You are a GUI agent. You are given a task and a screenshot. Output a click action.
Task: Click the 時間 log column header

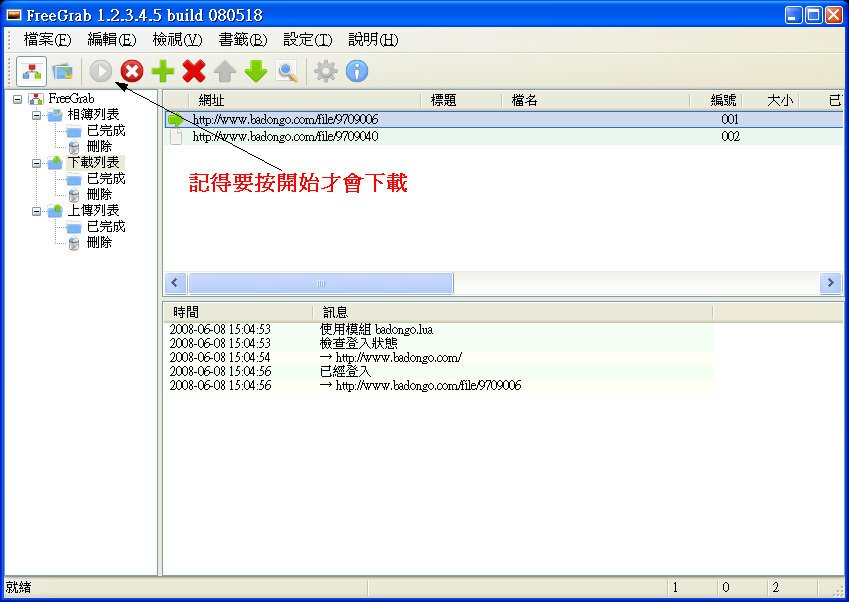[x=238, y=312]
